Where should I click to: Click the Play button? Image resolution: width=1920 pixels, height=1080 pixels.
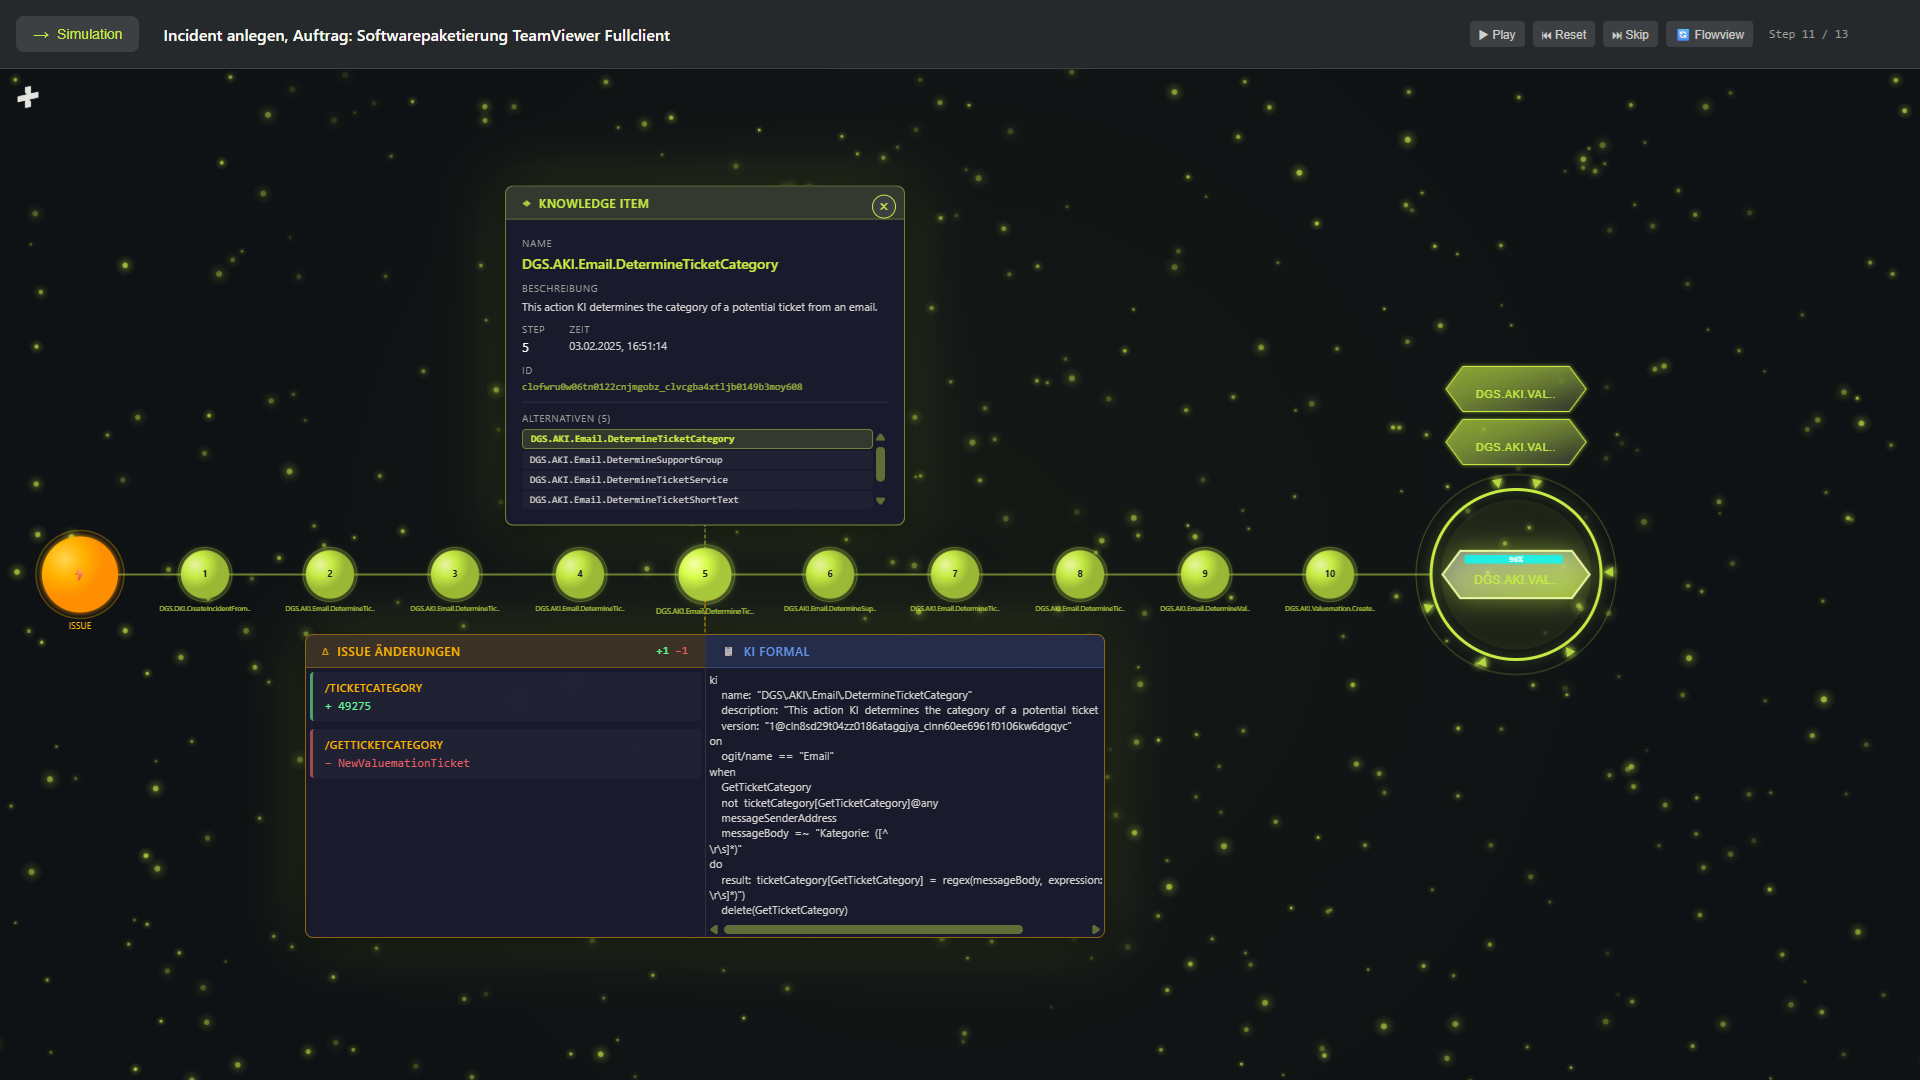coord(1497,35)
